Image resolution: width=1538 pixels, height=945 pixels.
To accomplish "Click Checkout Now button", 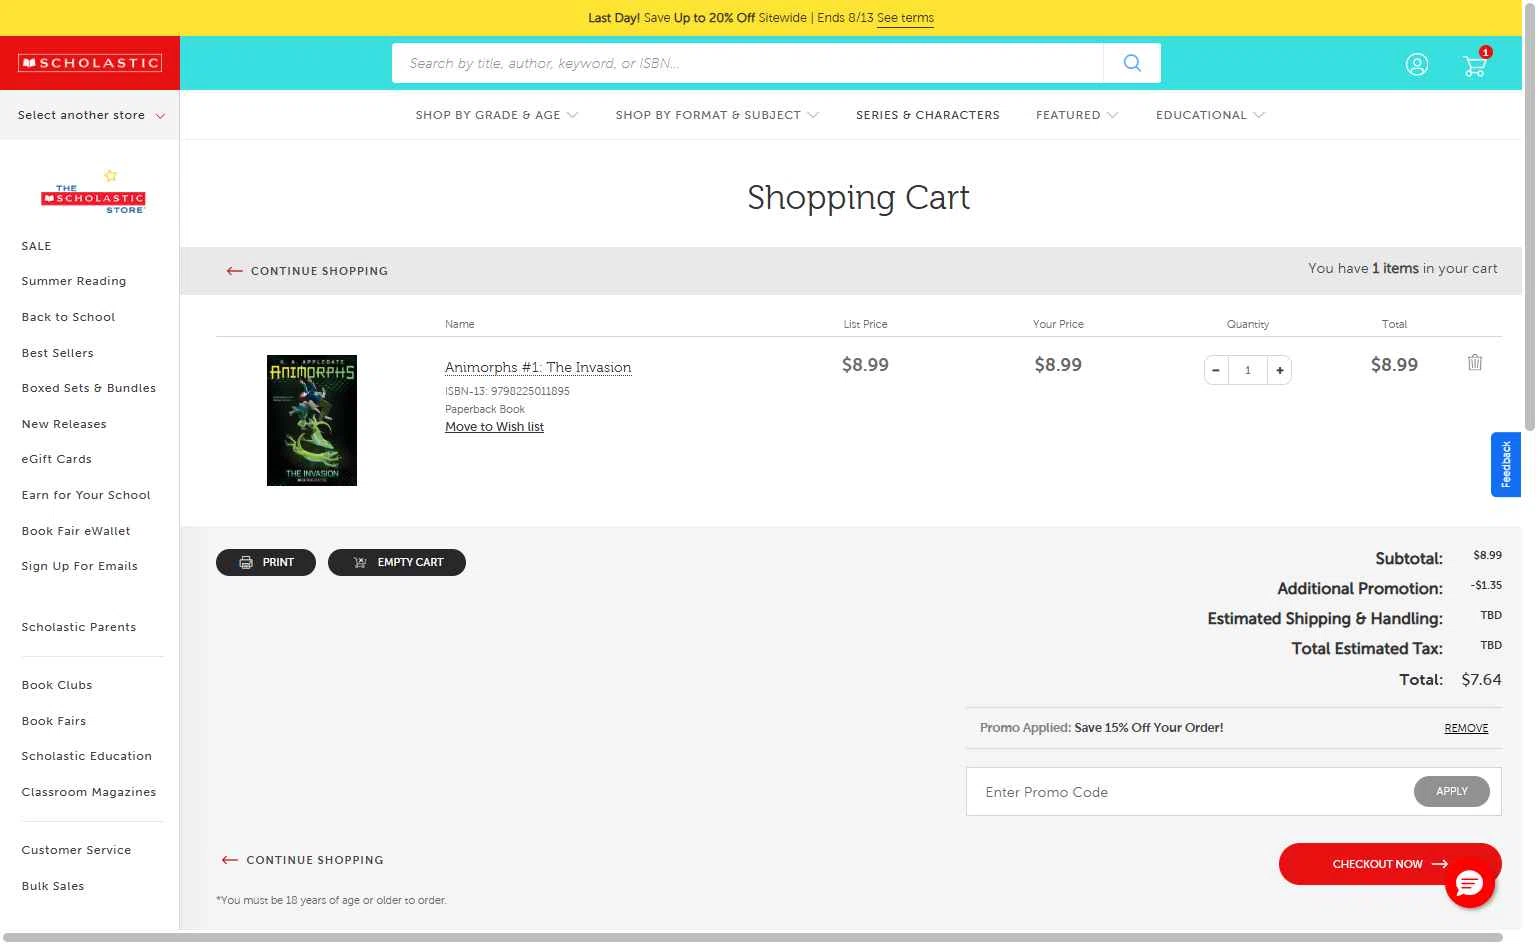I will coord(1390,864).
